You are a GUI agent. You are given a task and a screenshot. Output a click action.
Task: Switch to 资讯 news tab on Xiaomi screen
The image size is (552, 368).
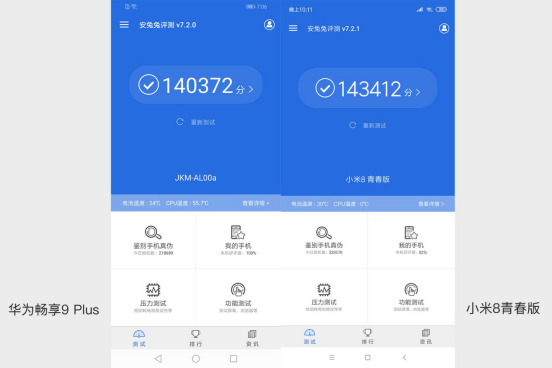(x=426, y=337)
